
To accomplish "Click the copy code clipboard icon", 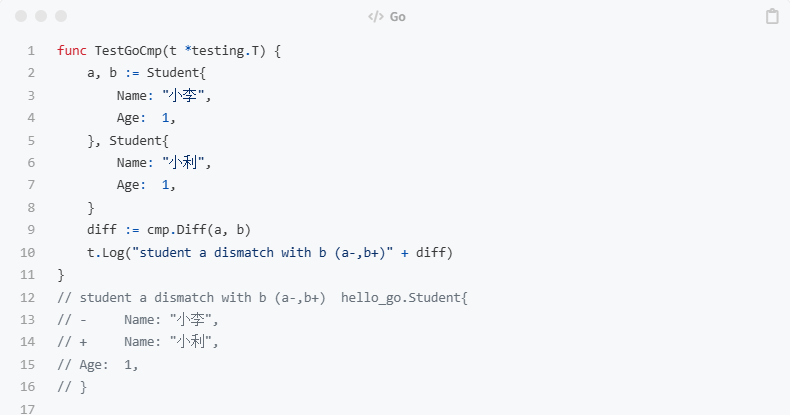I will [x=772, y=17].
